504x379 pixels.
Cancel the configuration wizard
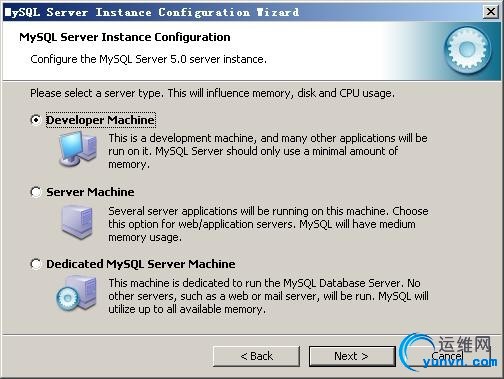point(447,356)
